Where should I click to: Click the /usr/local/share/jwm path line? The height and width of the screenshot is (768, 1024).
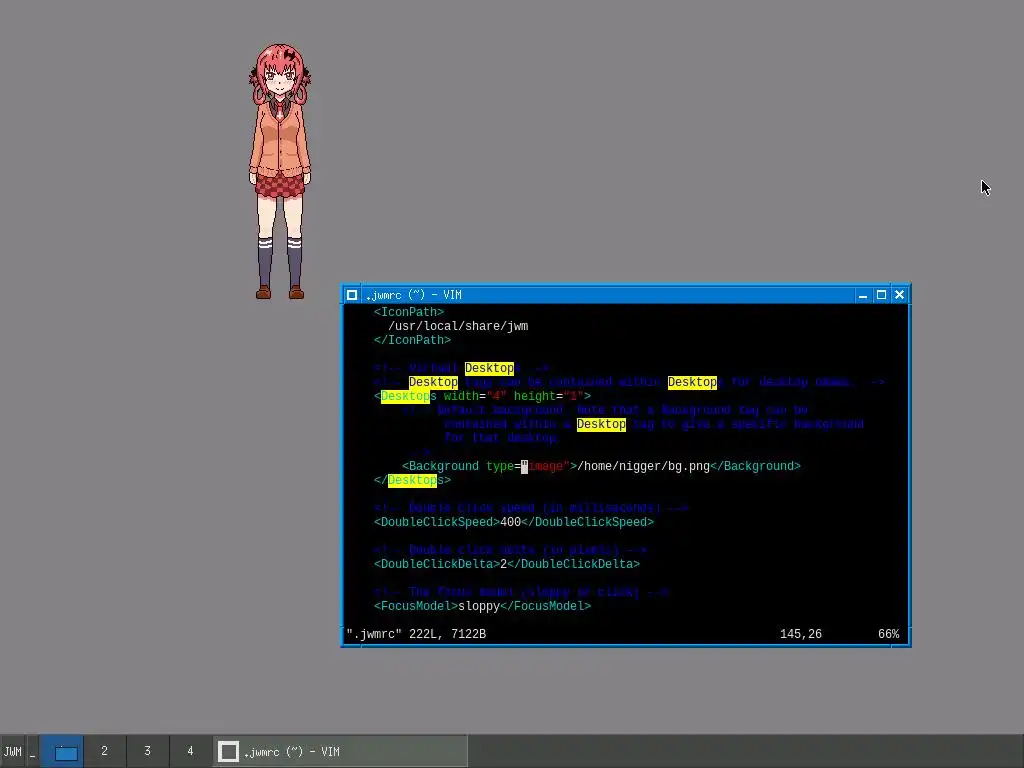click(x=458, y=326)
